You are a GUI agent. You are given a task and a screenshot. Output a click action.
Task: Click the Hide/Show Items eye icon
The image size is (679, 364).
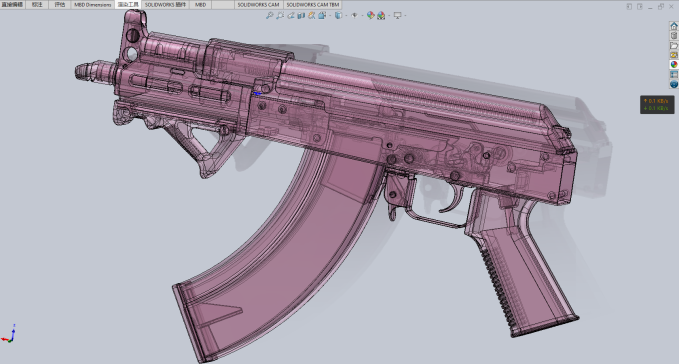(x=354, y=16)
